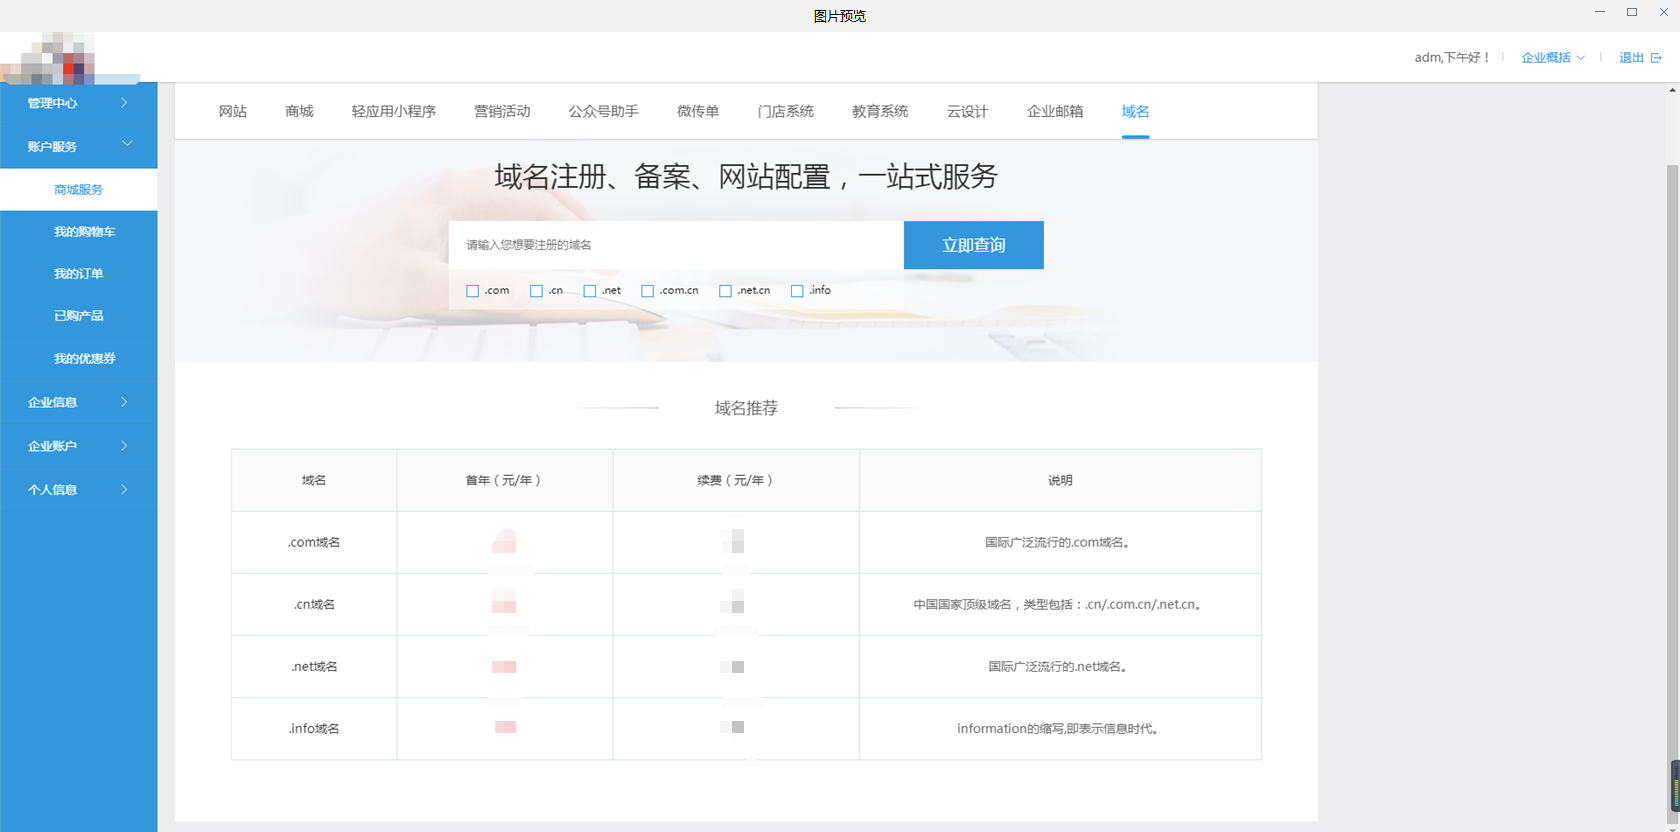
Task: Minimize the 图片预览 window
Action: click(x=1600, y=12)
